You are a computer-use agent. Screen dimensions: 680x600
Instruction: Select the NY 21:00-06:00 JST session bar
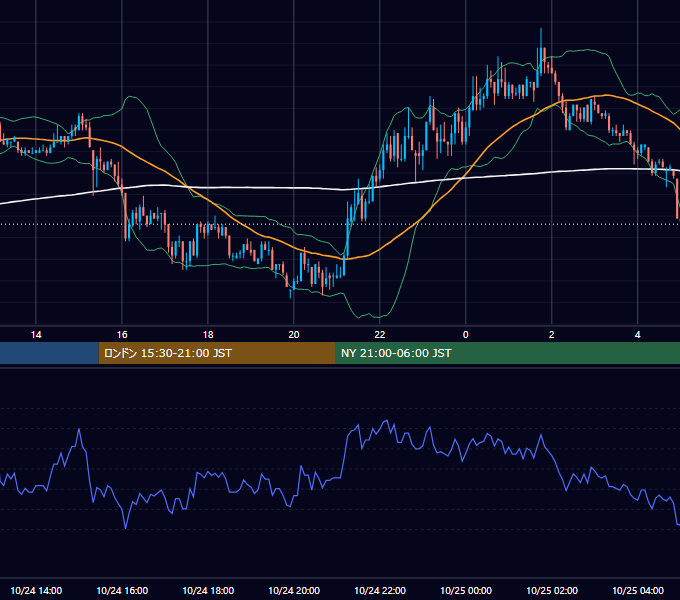click(507, 353)
